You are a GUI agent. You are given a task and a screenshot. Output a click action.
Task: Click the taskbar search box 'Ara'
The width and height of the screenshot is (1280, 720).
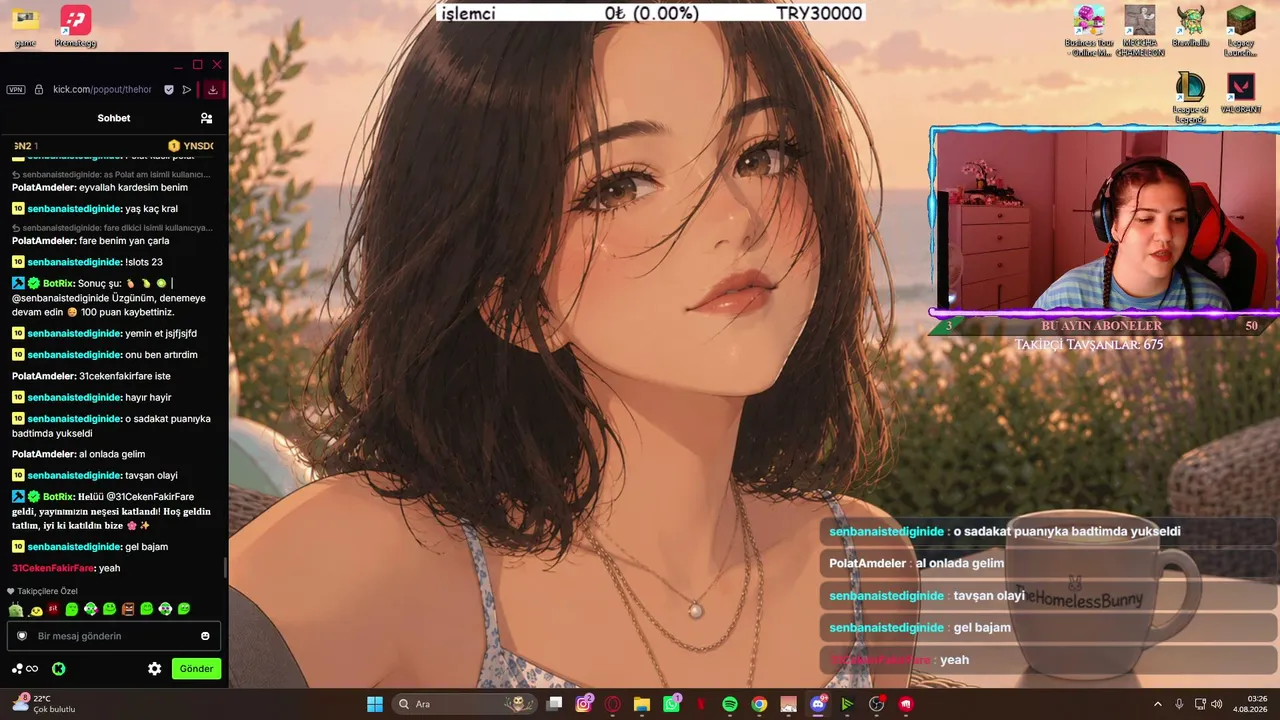[463, 704]
